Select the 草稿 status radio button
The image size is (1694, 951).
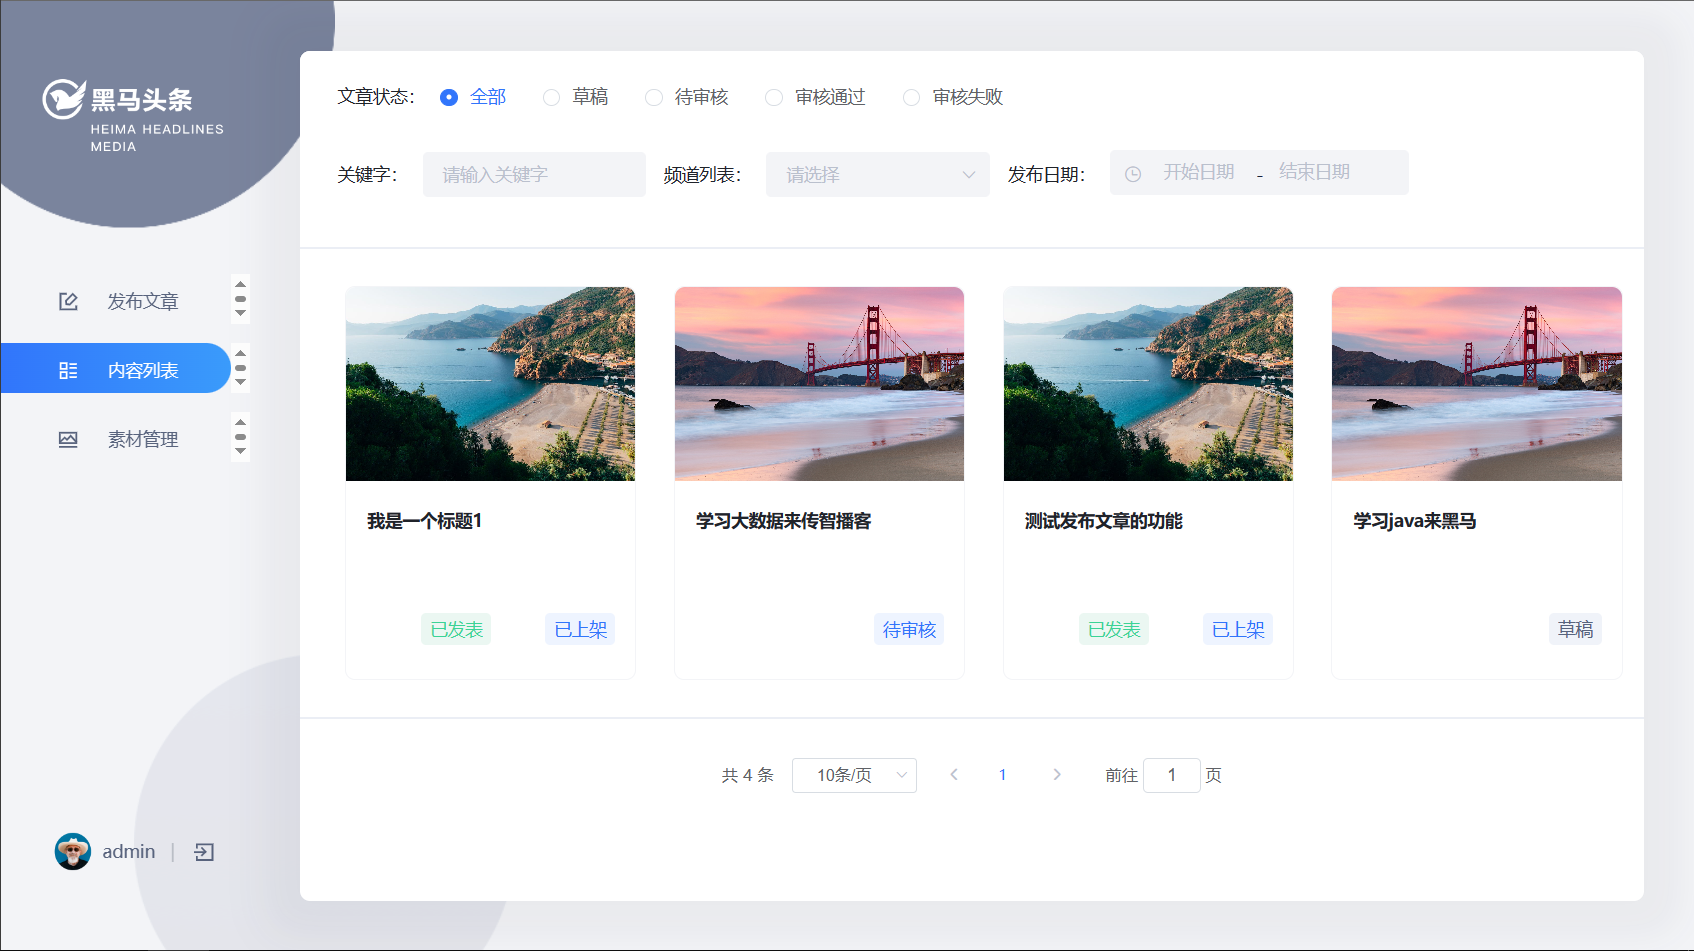pyautogui.click(x=551, y=97)
